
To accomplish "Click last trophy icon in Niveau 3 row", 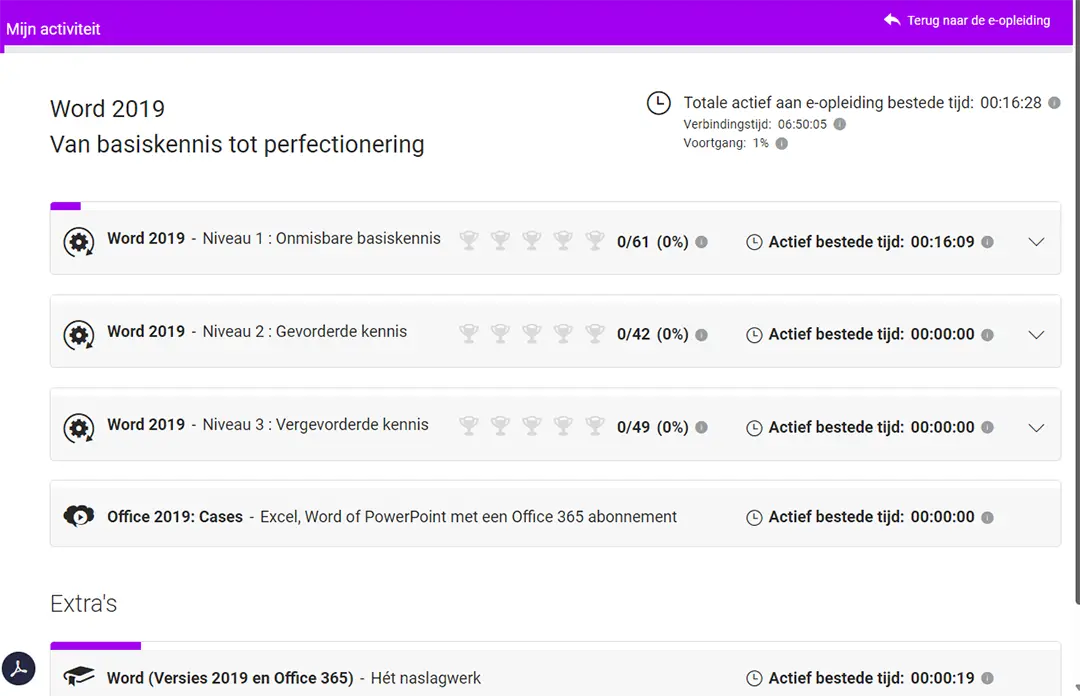I will pyautogui.click(x=595, y=426).
